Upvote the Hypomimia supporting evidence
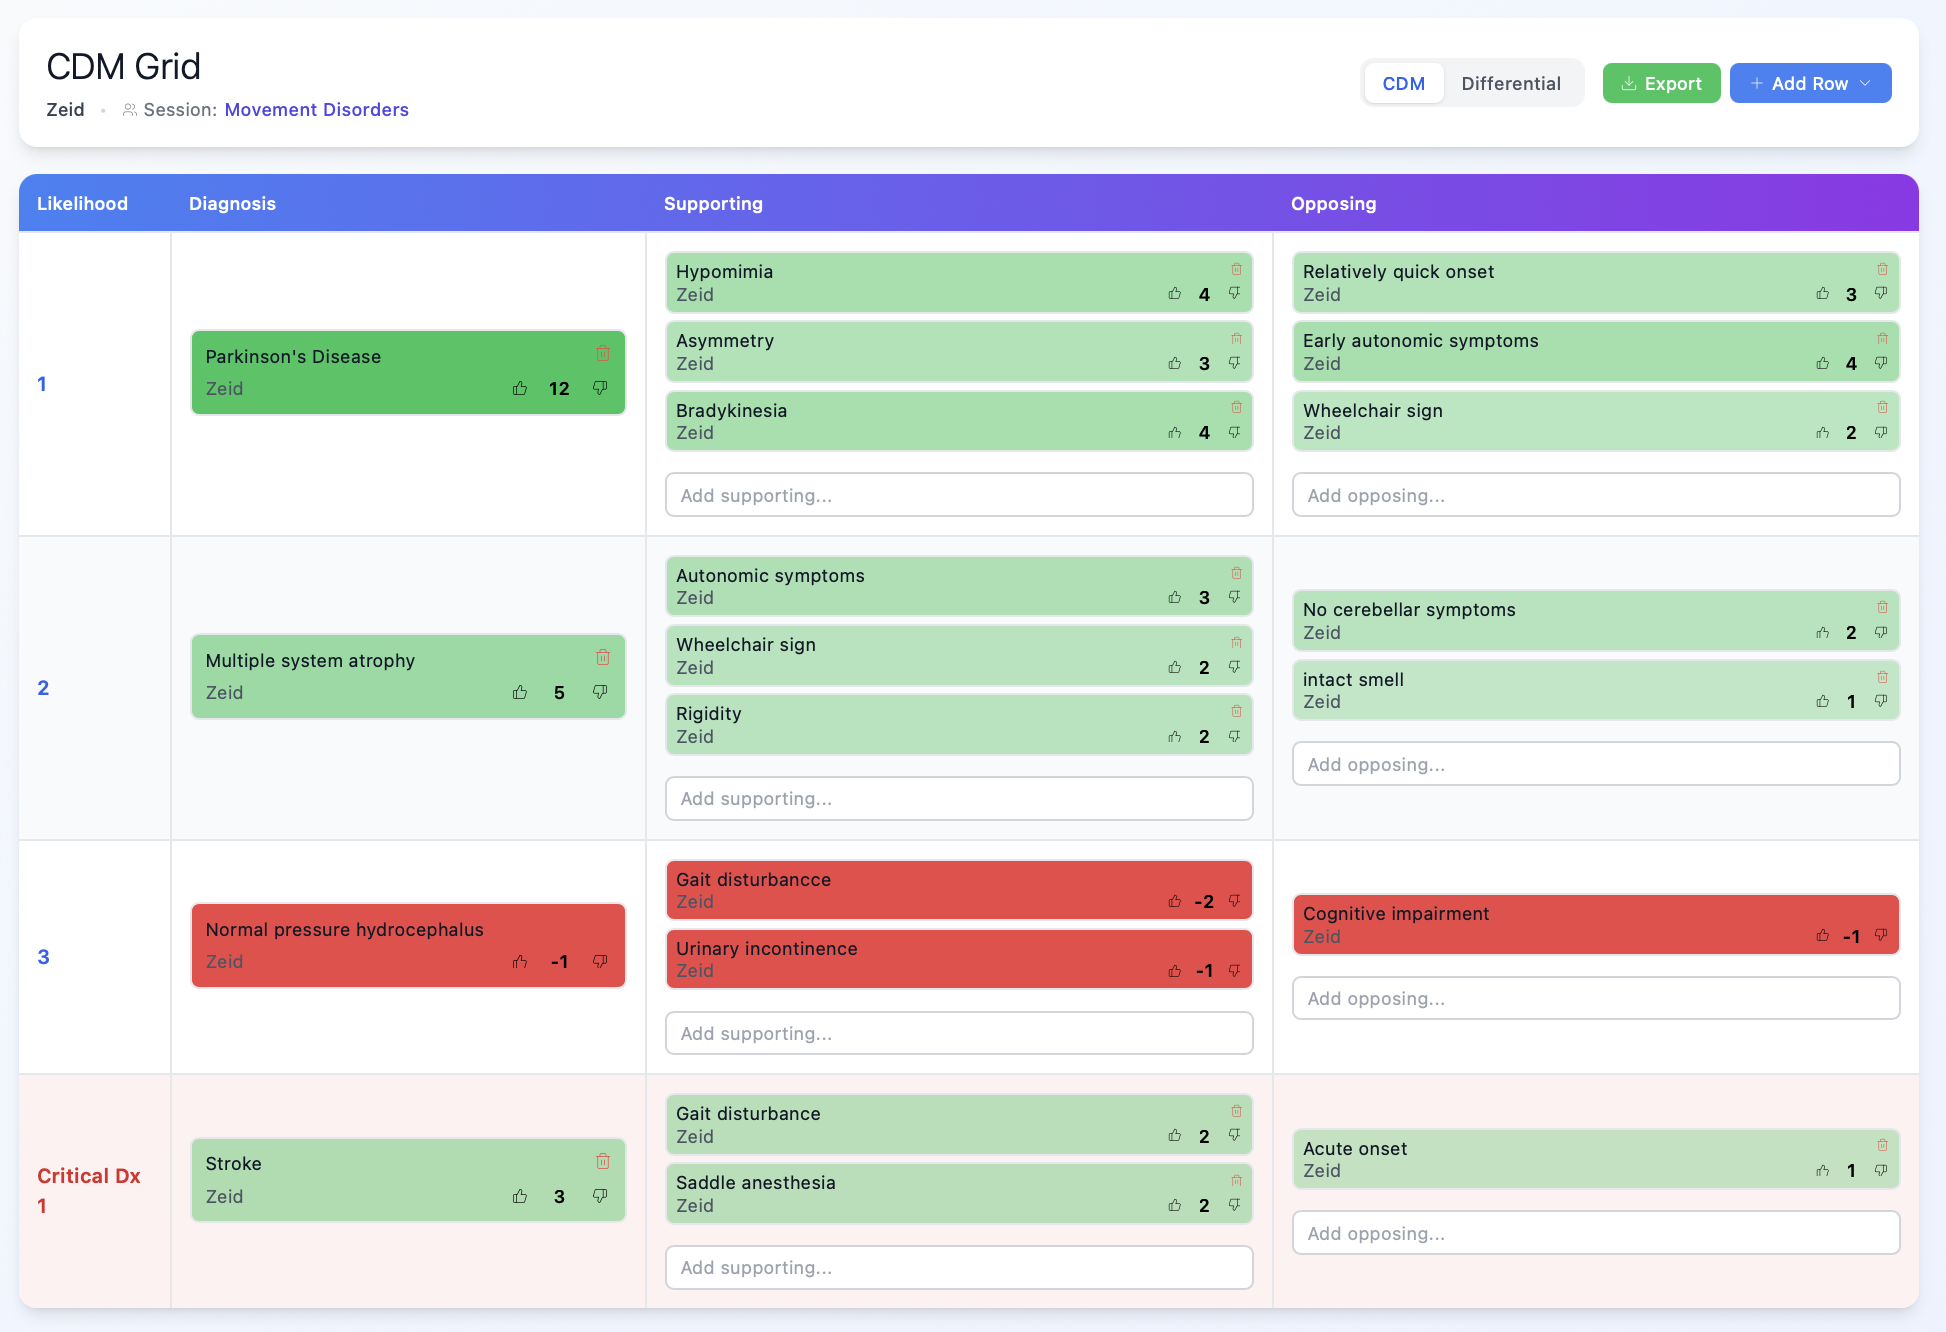 pyautogui.click(x=1175, y=294)
